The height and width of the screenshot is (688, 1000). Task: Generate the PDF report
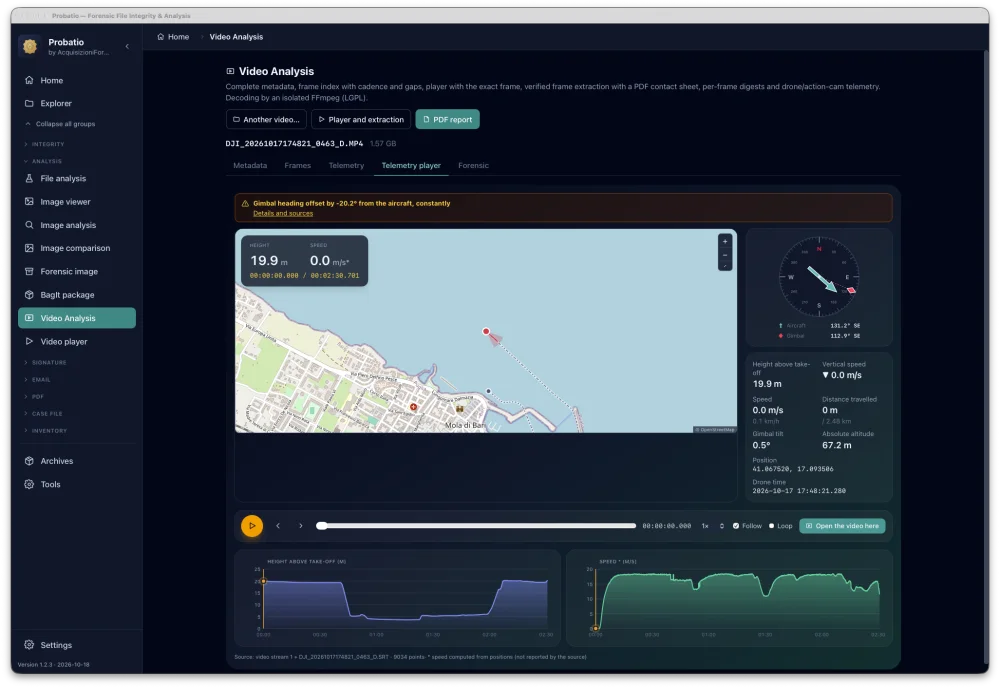(x=448, y=119)
